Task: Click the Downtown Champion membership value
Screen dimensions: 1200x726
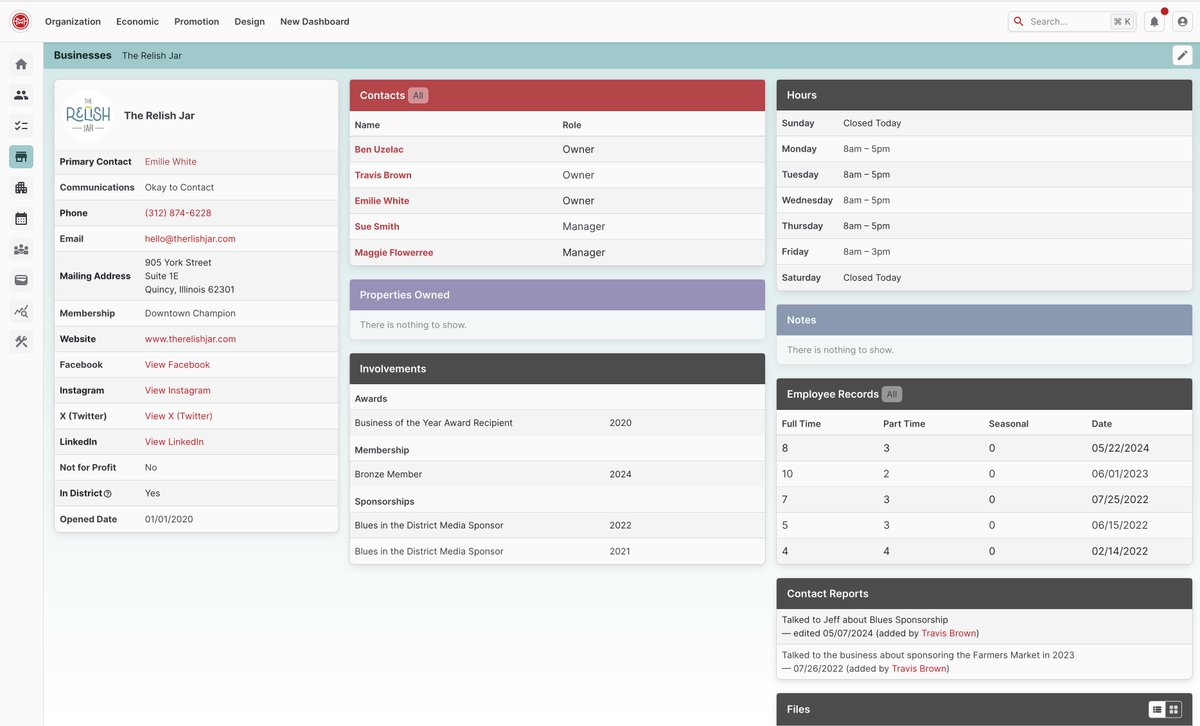Action: pyautogui.click(x=190, y=313)
